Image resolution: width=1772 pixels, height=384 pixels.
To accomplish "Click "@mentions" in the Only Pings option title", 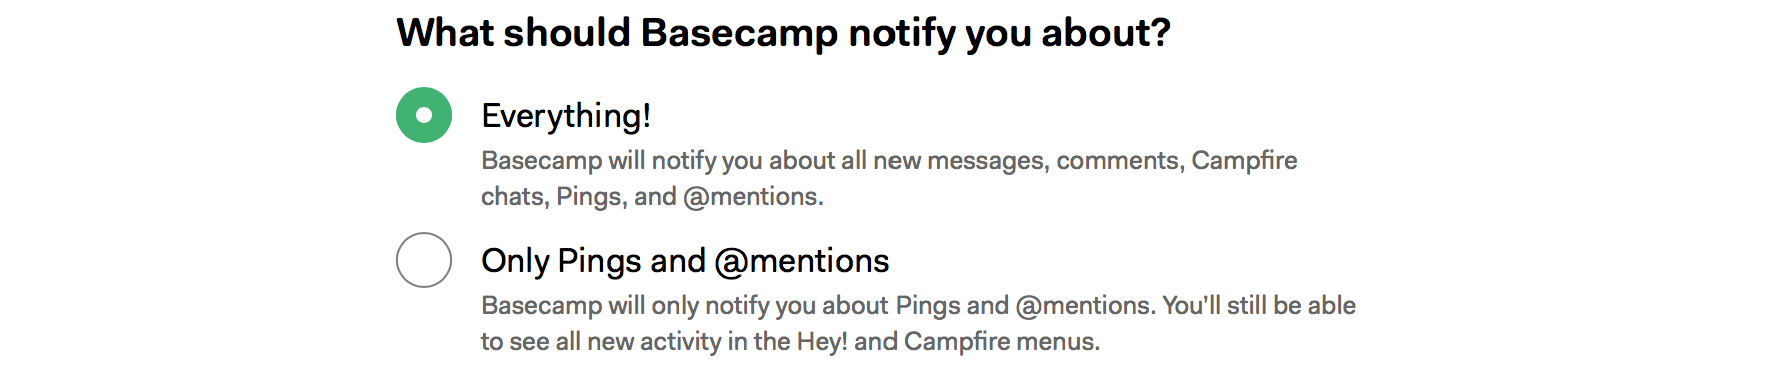I will [802, 261].
